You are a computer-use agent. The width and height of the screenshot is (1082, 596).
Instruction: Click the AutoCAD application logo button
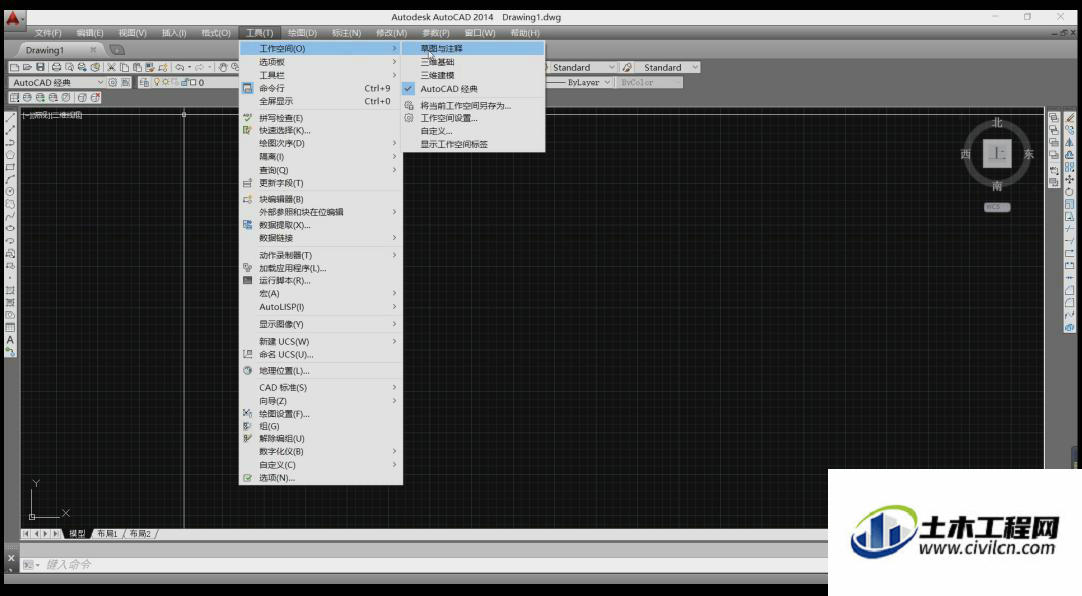pyautogui.click(x=13, y=19)
